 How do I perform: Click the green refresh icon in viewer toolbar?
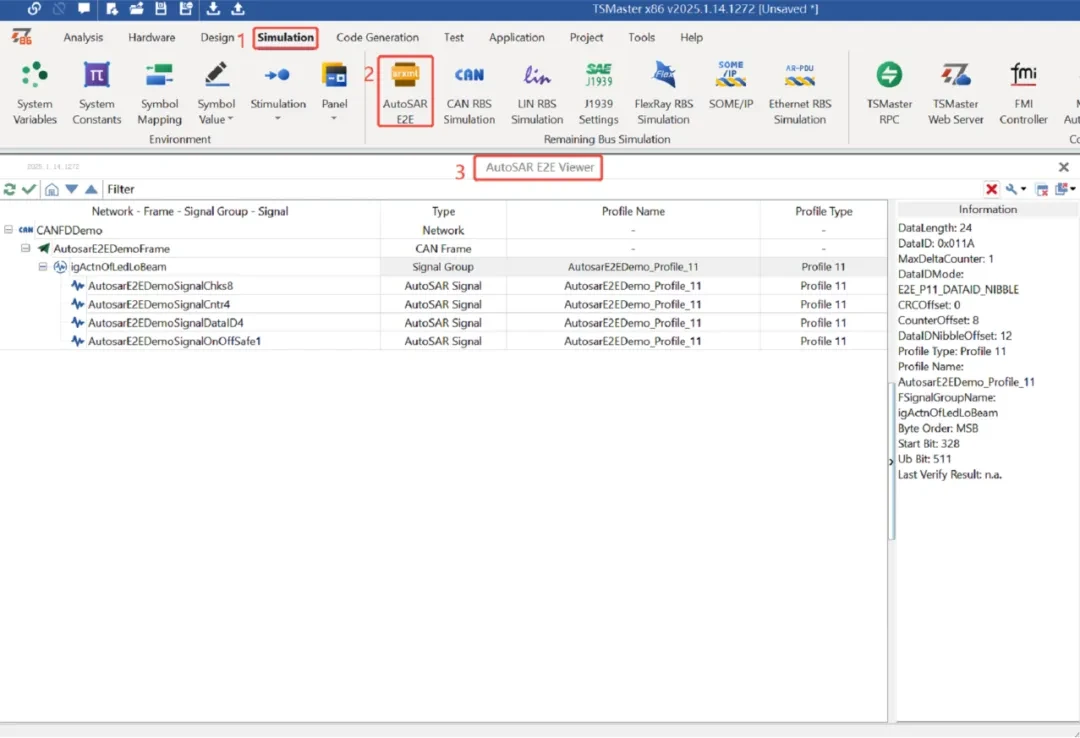[x=10, y=189]
